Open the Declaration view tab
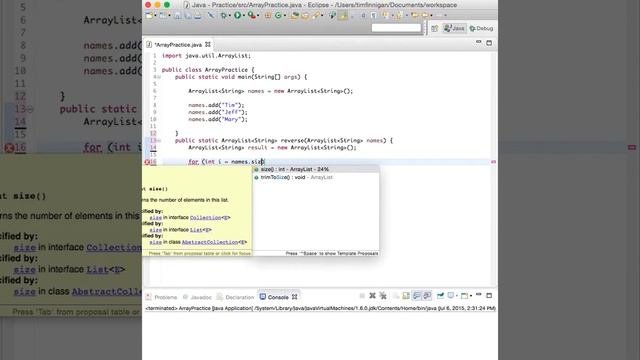 tap(235, 297)
